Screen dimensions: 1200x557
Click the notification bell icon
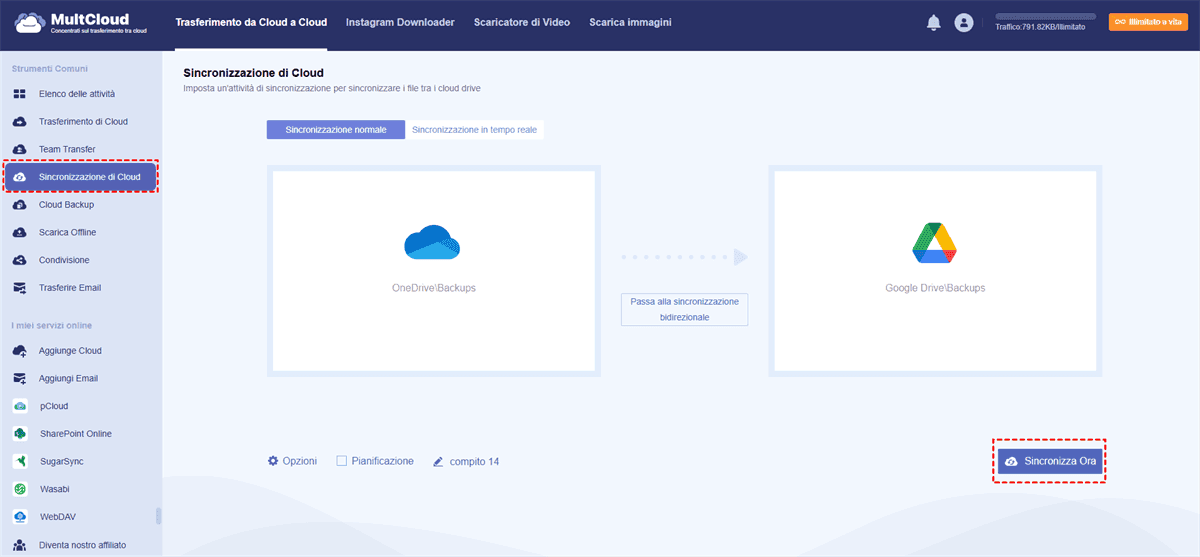click(x=933, y=23)
